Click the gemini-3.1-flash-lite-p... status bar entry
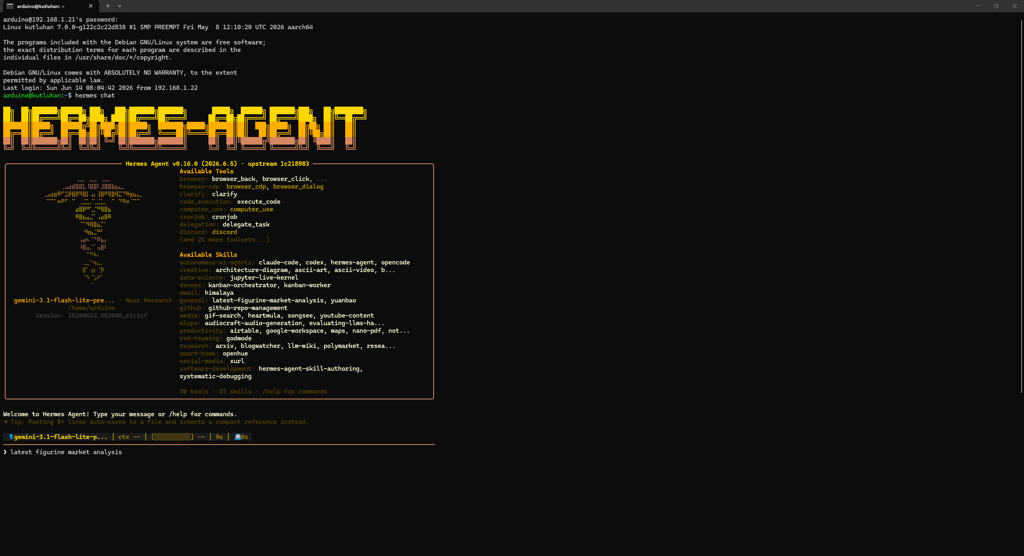This screenshot has height=556, width=1024. (59, 437)
